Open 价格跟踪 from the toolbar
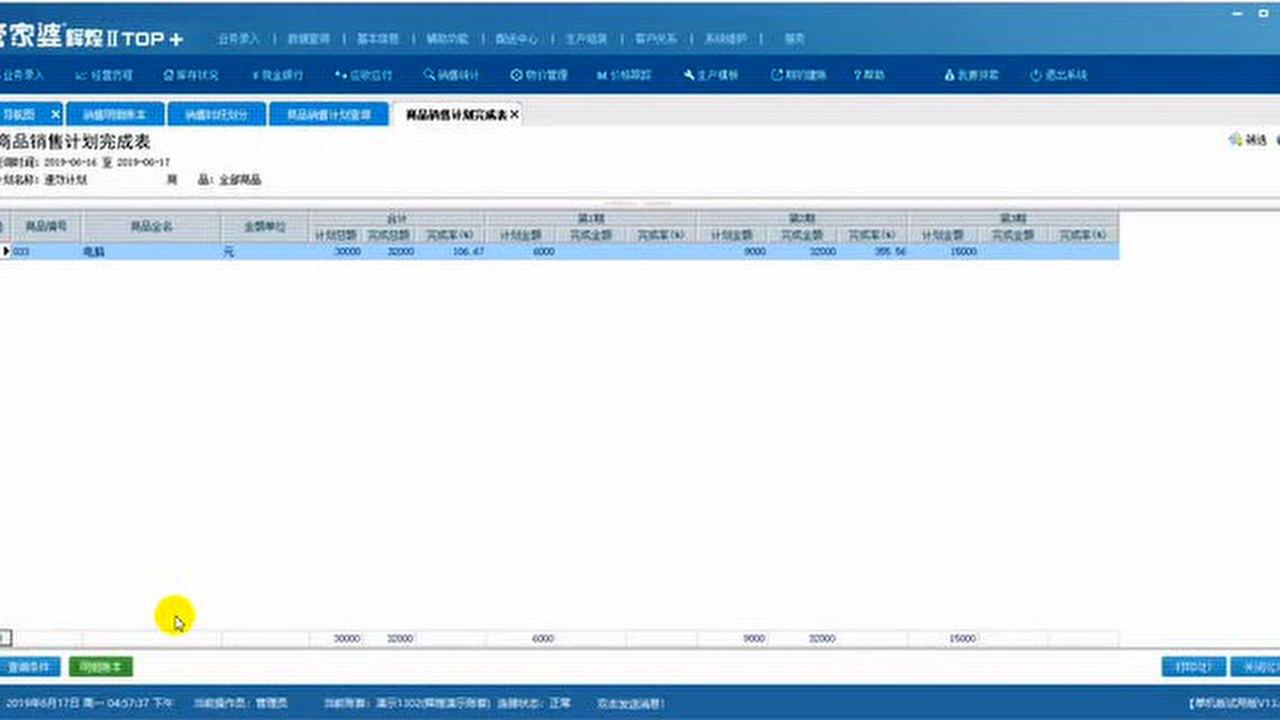 coord(625,75)
